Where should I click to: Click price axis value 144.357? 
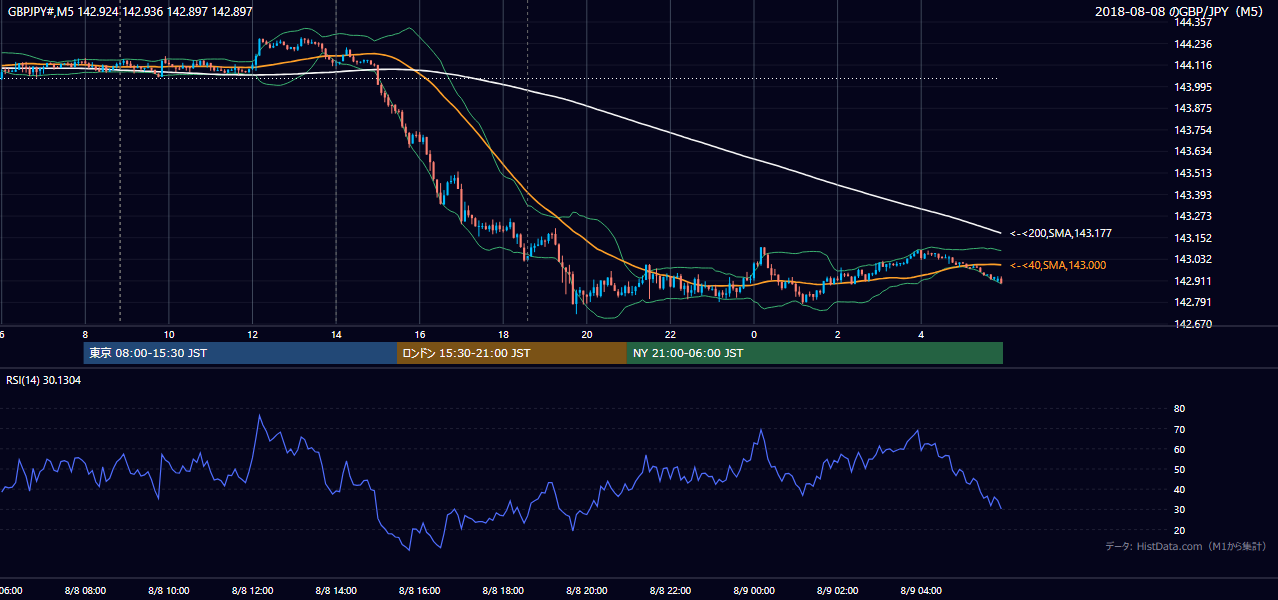(1193, 22)
